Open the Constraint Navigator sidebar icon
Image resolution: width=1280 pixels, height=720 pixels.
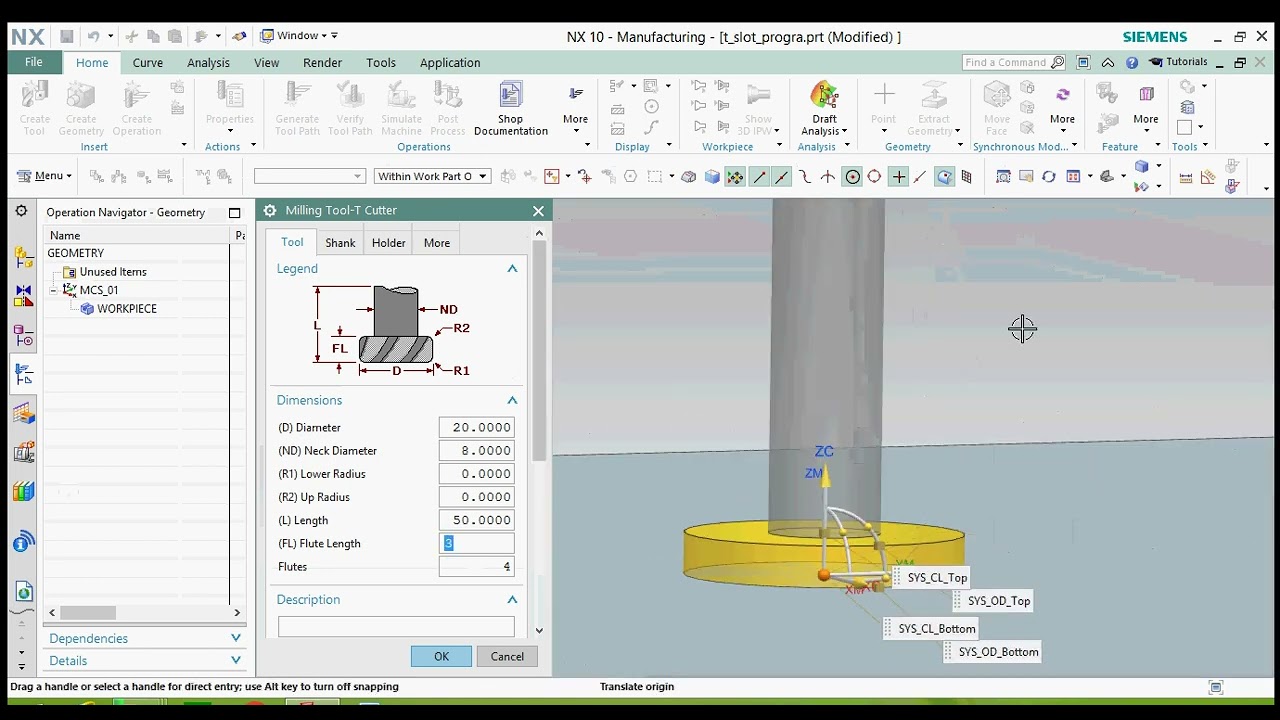pos(24,296)
